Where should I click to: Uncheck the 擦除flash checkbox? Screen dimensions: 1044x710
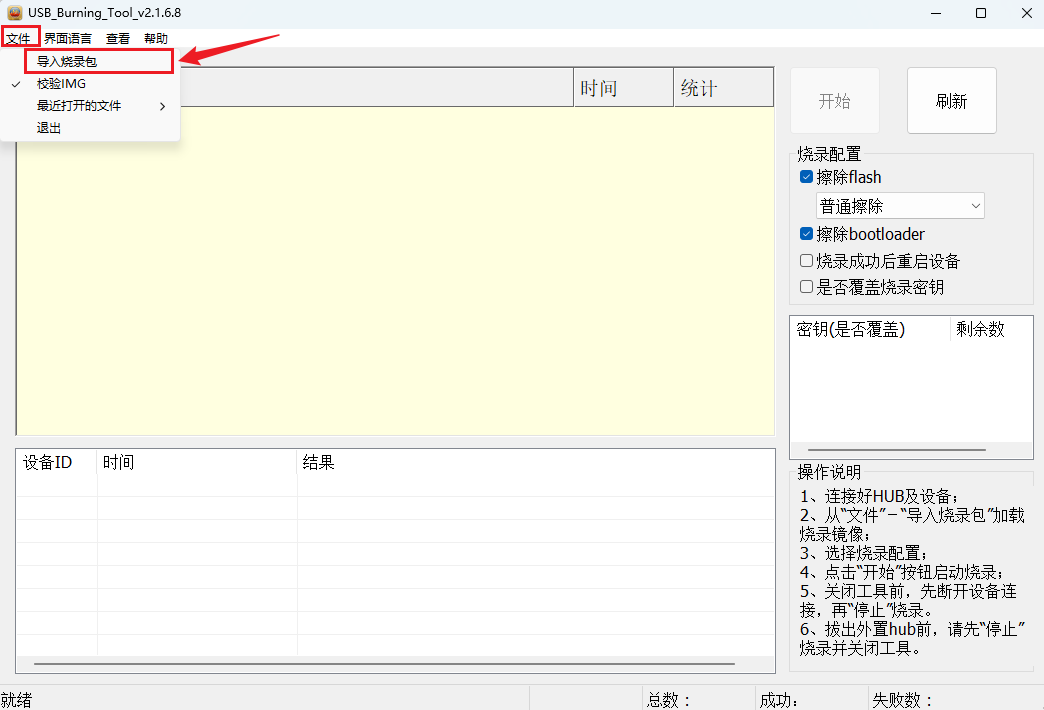[x=806, y=178]
